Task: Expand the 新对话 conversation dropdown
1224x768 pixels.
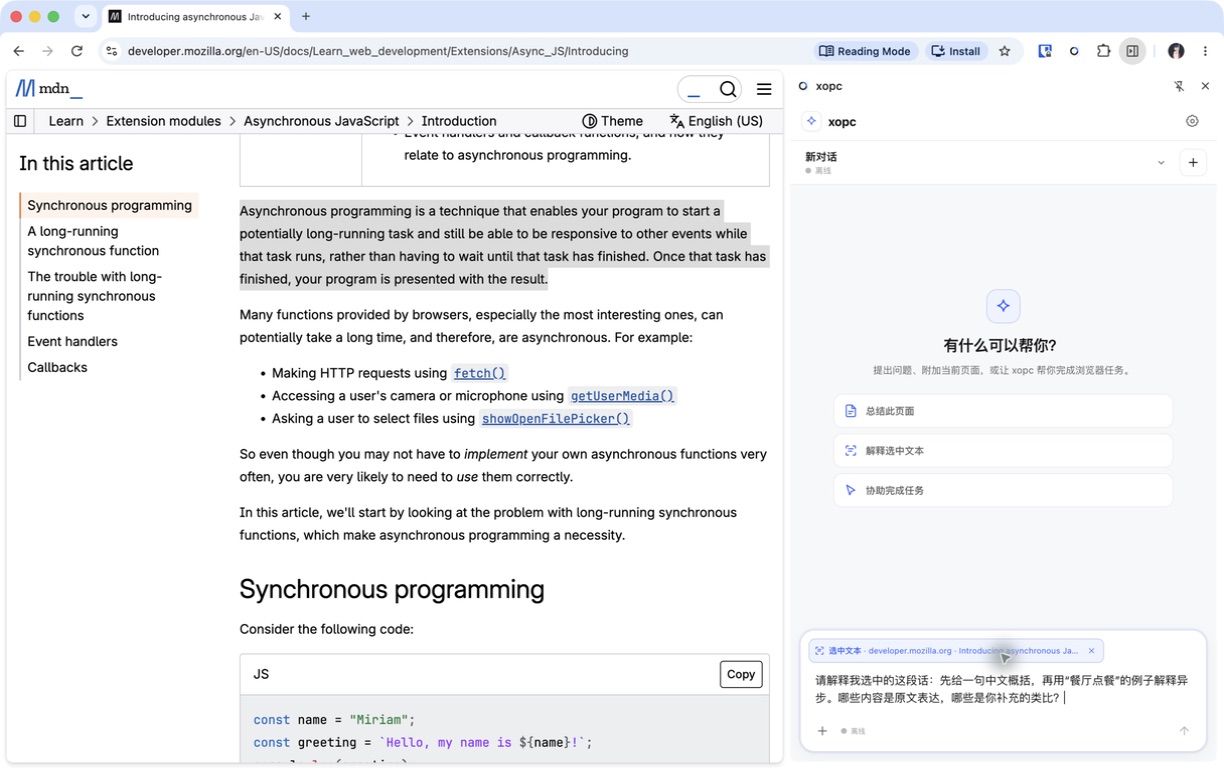Action: tap(1161, 163)
